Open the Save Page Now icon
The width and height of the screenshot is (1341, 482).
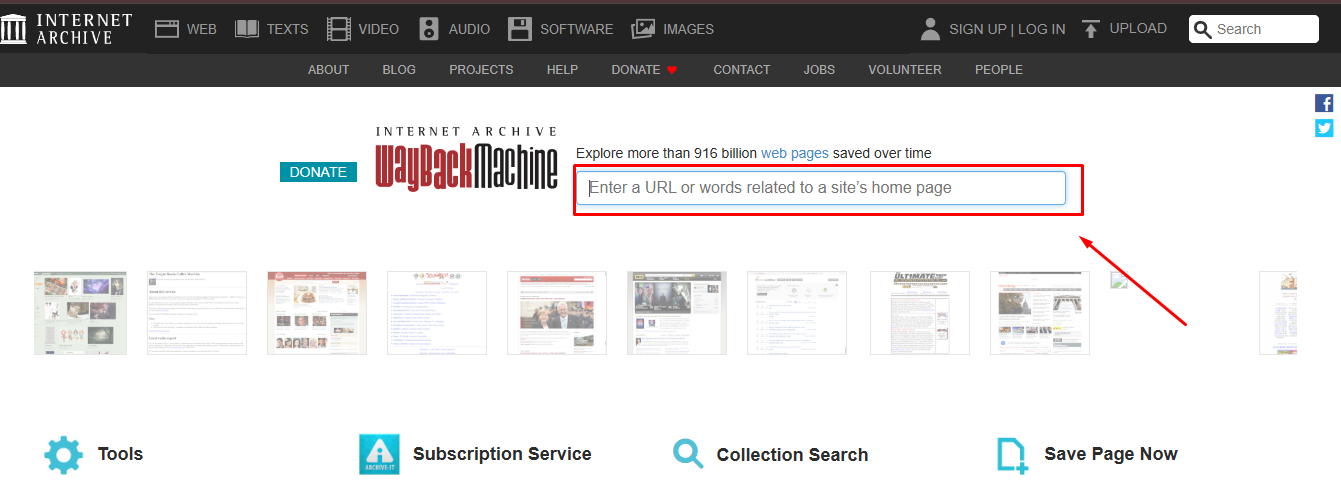tap(1012, 454)
